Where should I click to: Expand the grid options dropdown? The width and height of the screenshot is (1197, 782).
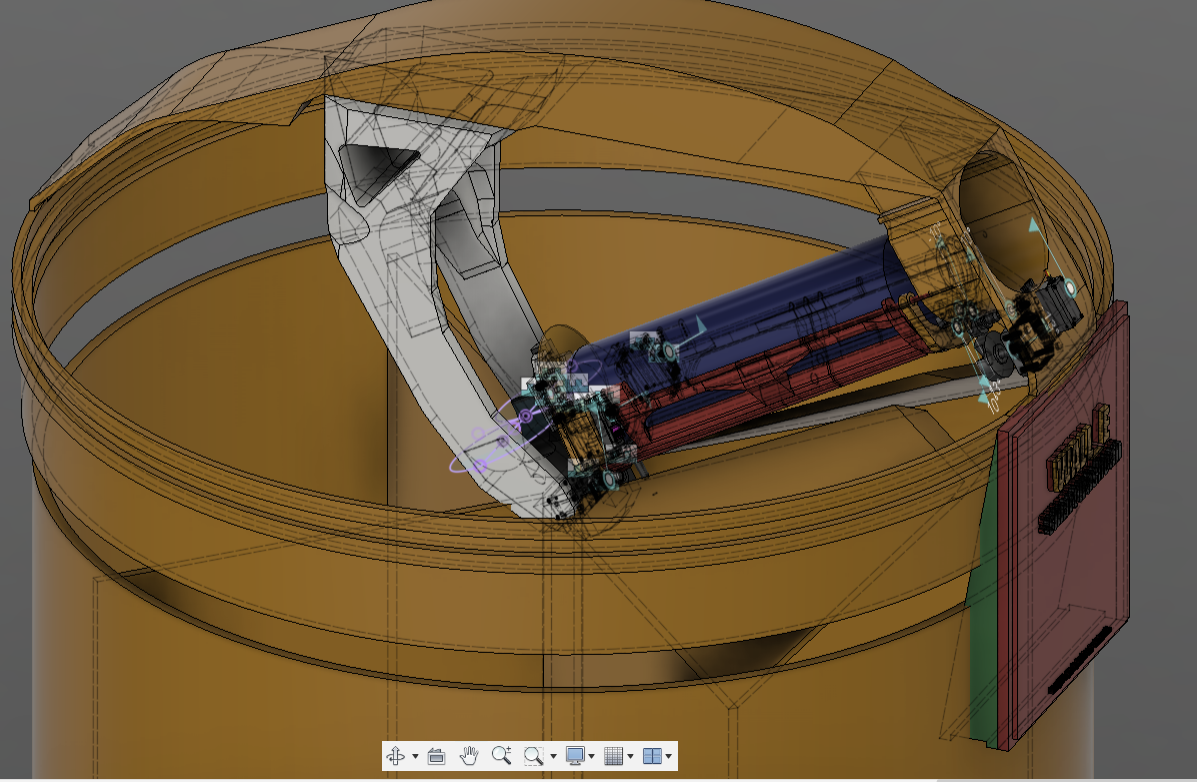point(630,756)
